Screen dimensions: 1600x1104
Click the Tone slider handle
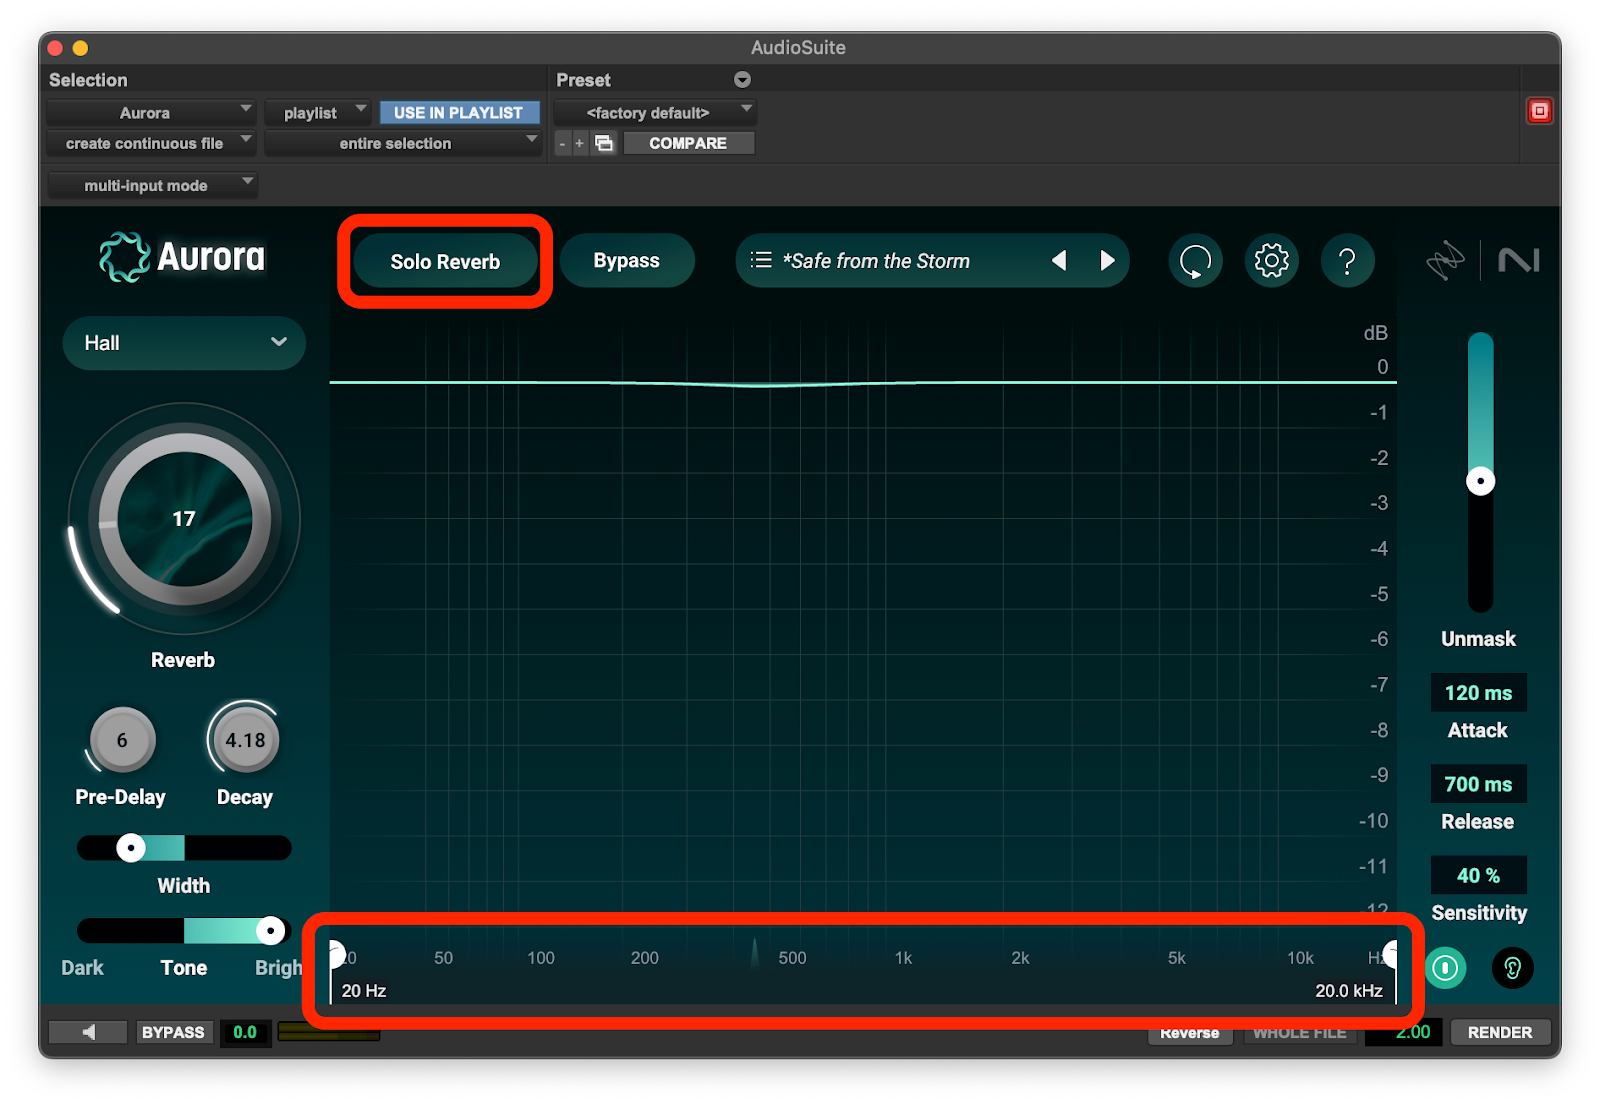click(x=270, y=931)
